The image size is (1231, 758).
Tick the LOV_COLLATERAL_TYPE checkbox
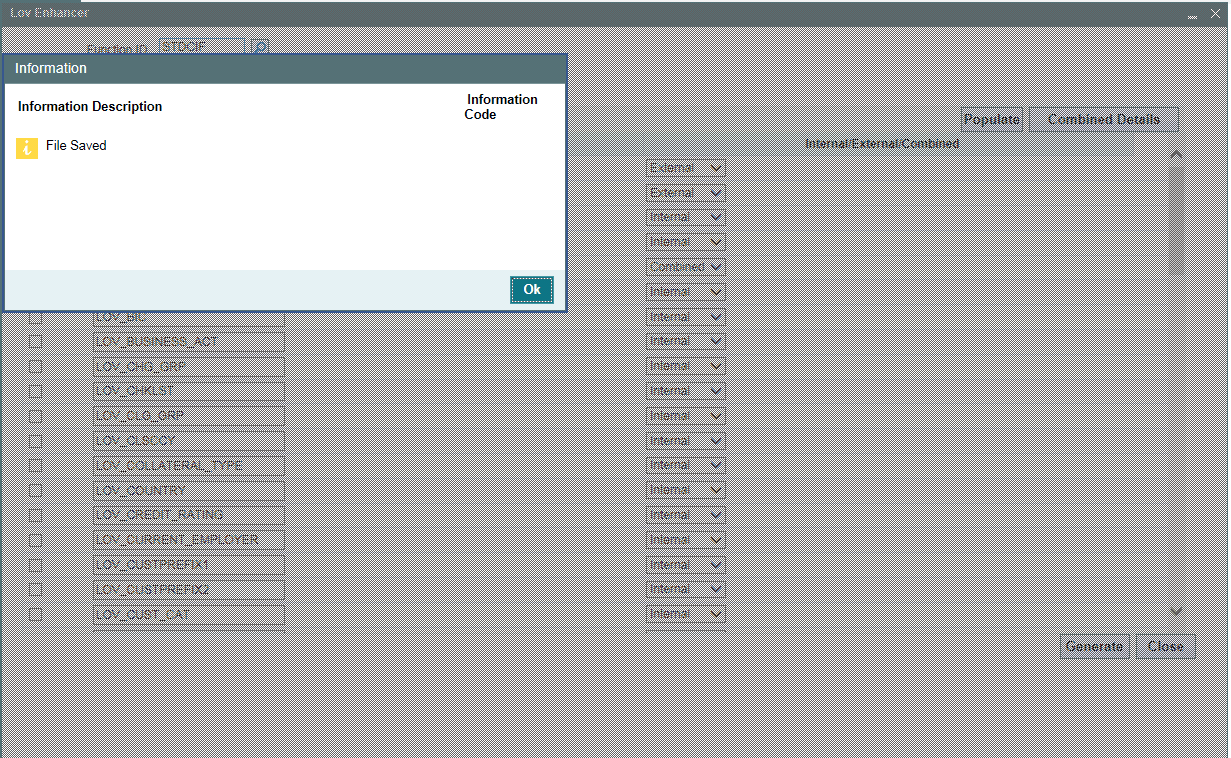click(35, 465)
